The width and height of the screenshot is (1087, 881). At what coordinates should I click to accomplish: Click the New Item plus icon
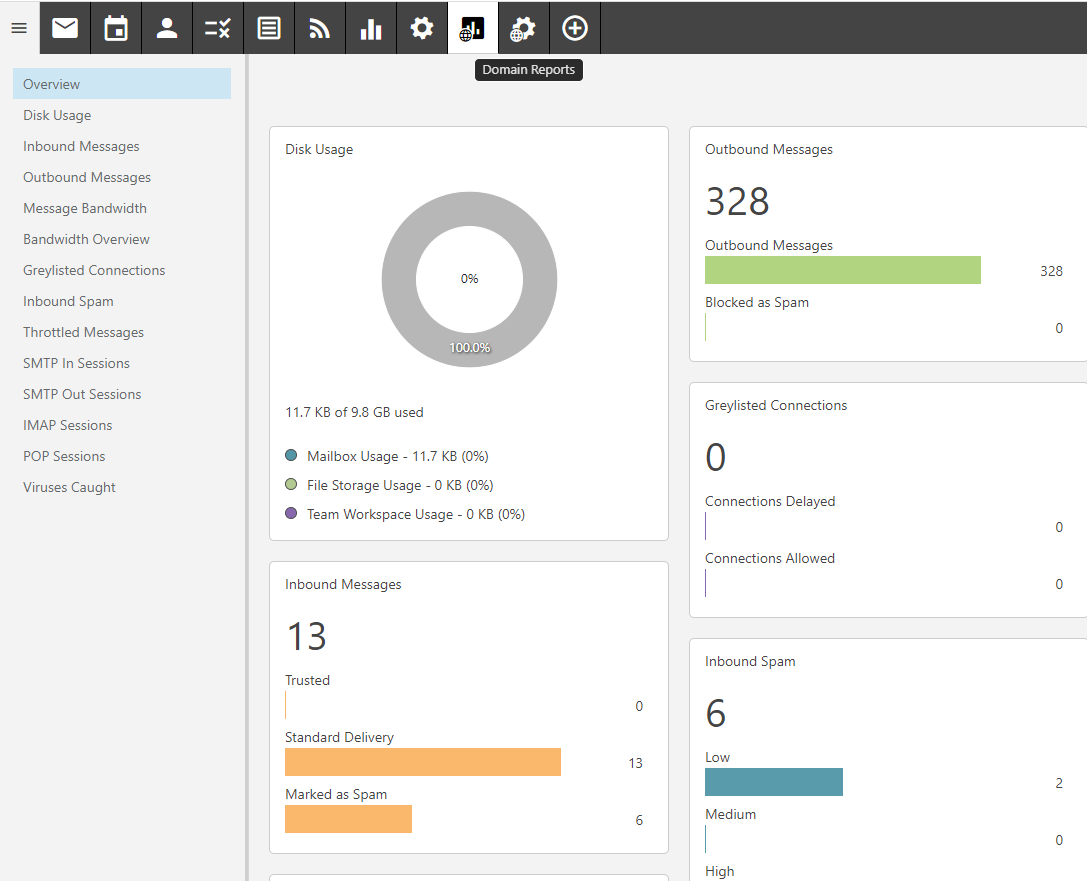click(574, 28)
